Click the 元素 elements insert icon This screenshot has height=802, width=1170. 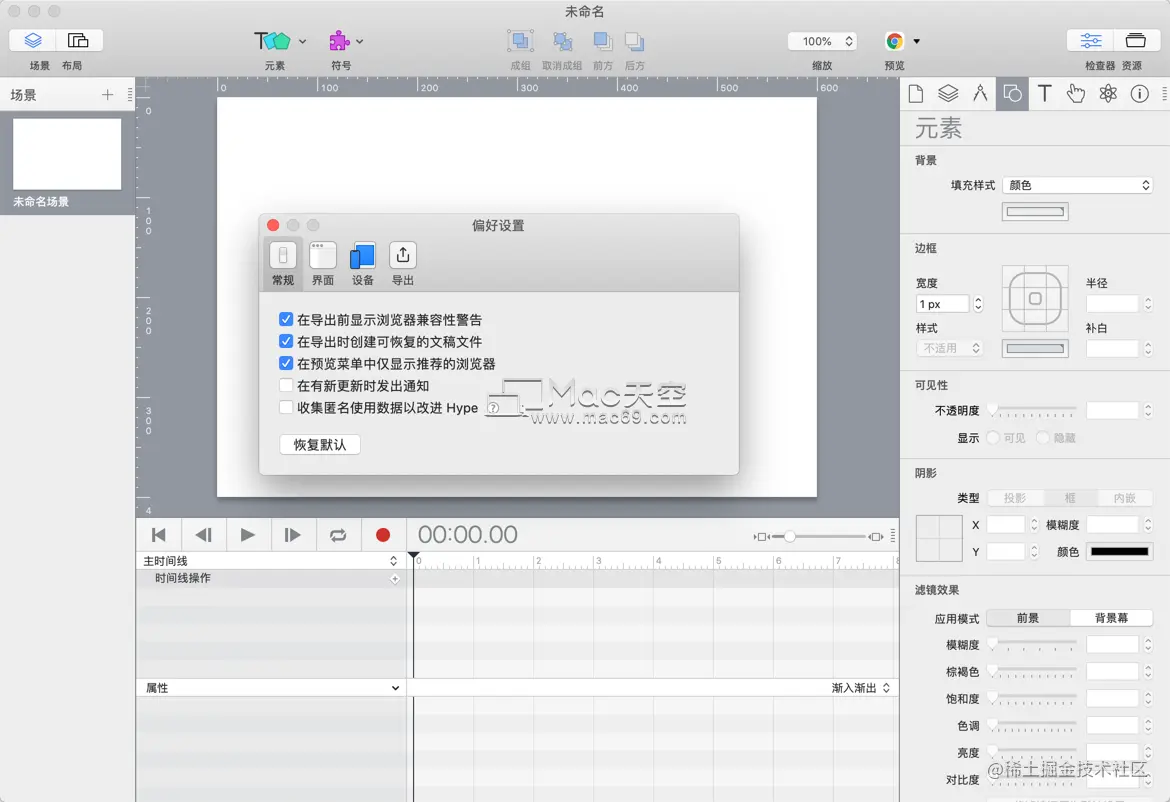[x=272, y=41]
